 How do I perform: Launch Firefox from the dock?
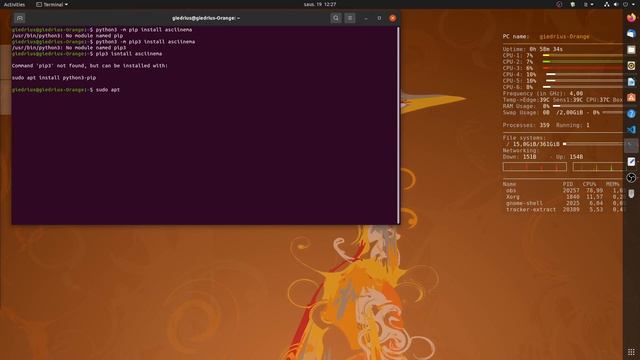click(x=631, y=18)
